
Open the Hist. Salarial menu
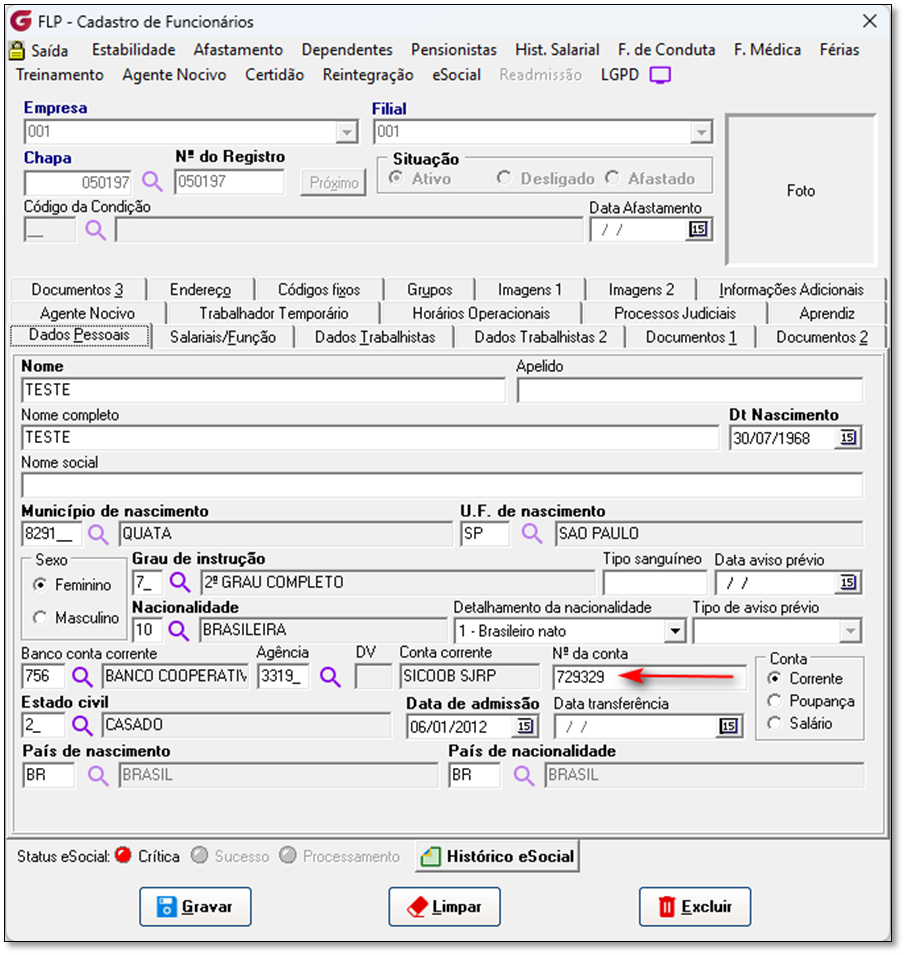557,50
